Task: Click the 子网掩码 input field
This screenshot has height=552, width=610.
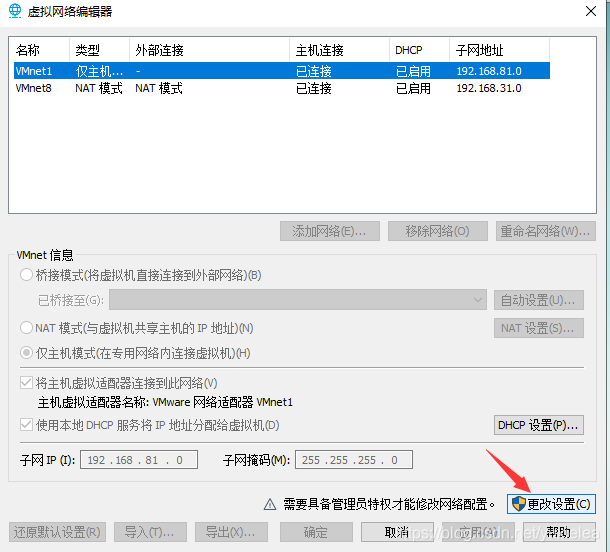Action: point(354,460)
